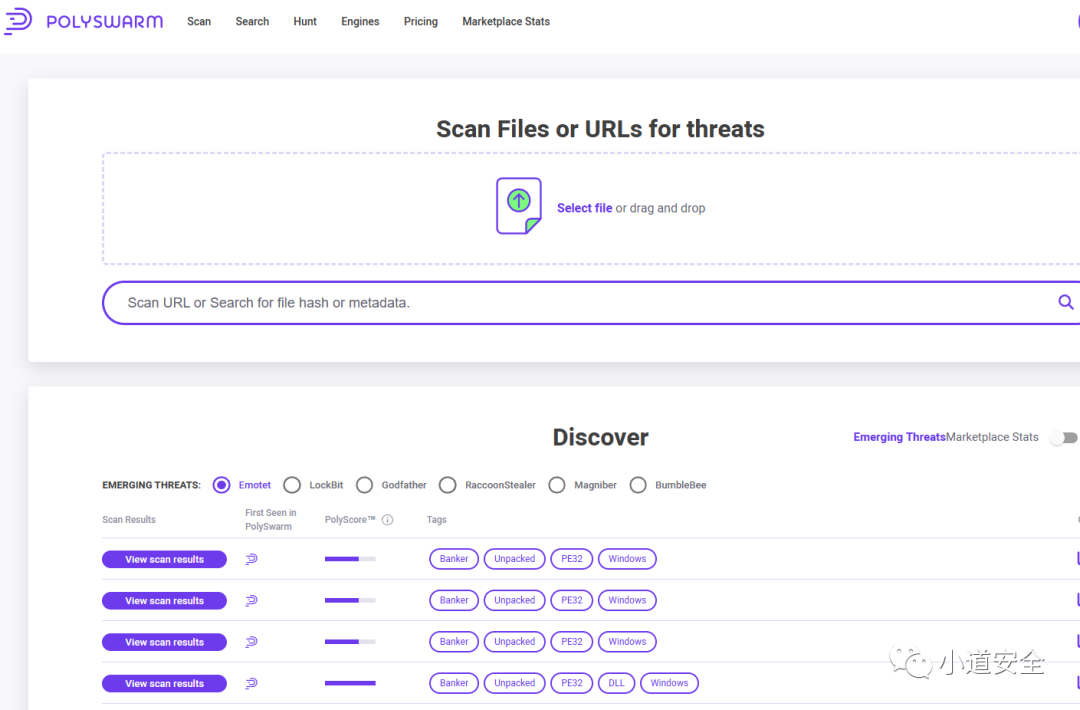Click the Discover heading
This screenshot has width=1080, height=710.
coord(601,437)
